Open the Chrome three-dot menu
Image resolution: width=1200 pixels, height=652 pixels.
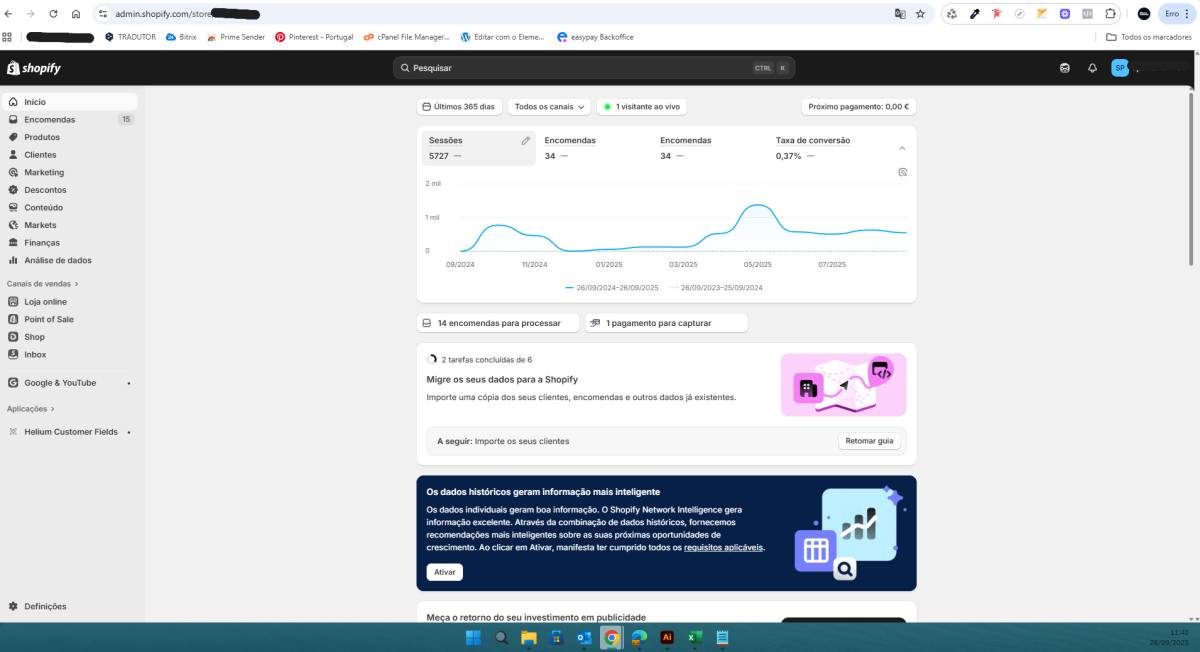pos(1187,14)
